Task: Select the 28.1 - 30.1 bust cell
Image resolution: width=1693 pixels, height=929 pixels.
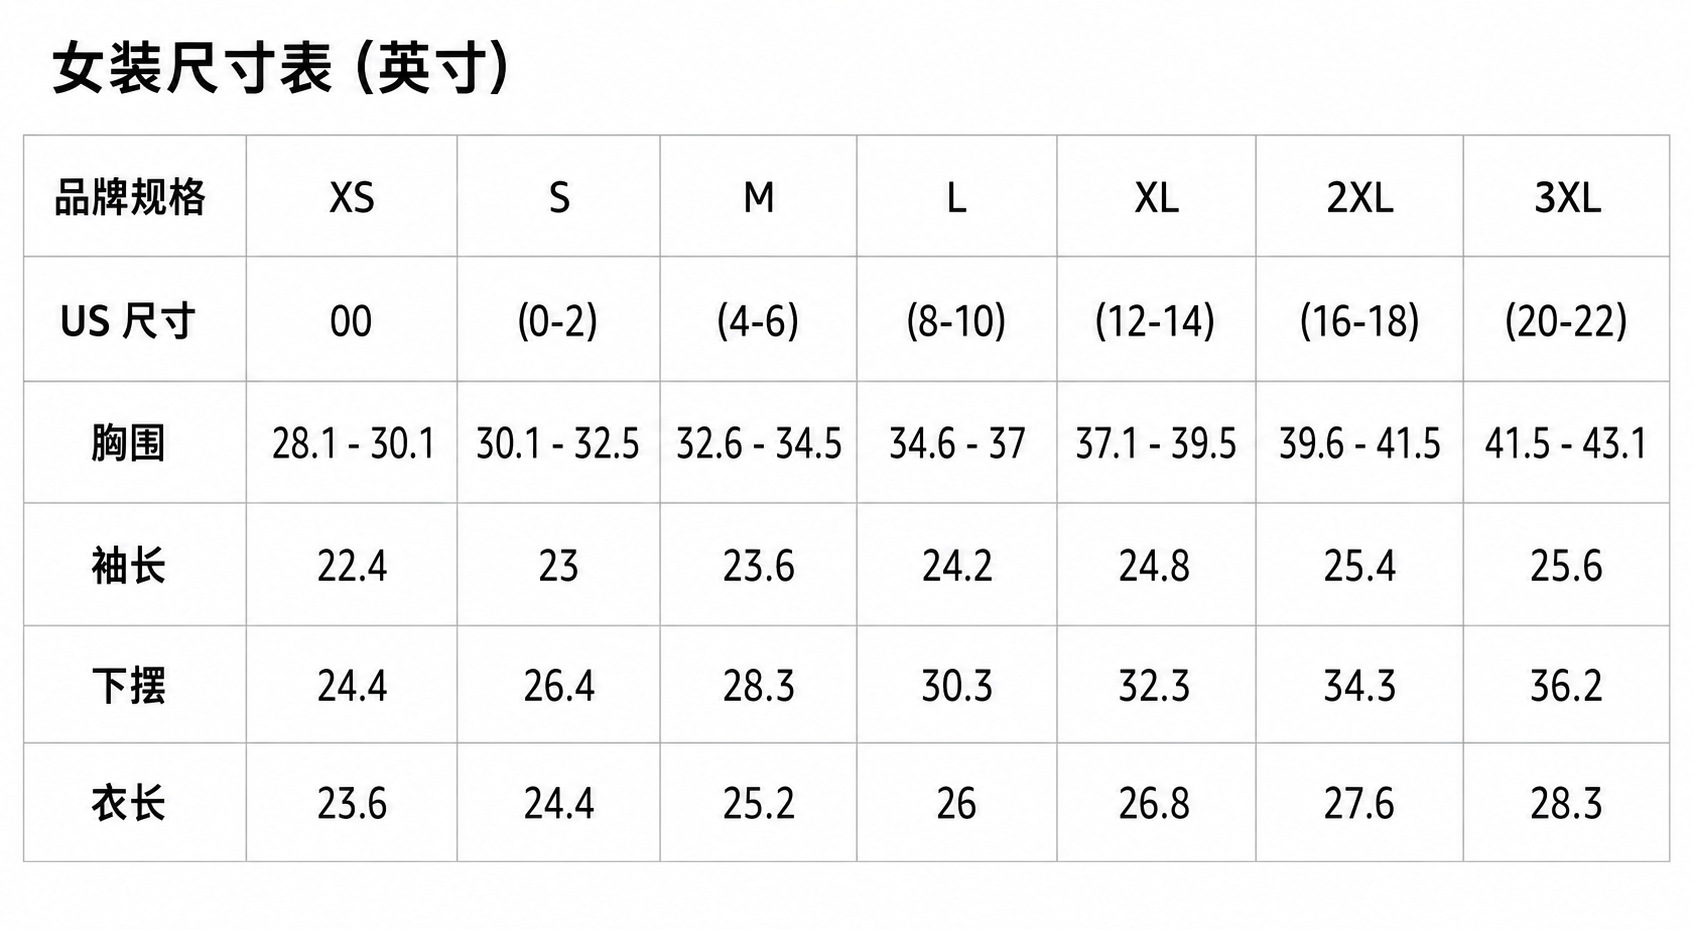Action: (353, 443)
